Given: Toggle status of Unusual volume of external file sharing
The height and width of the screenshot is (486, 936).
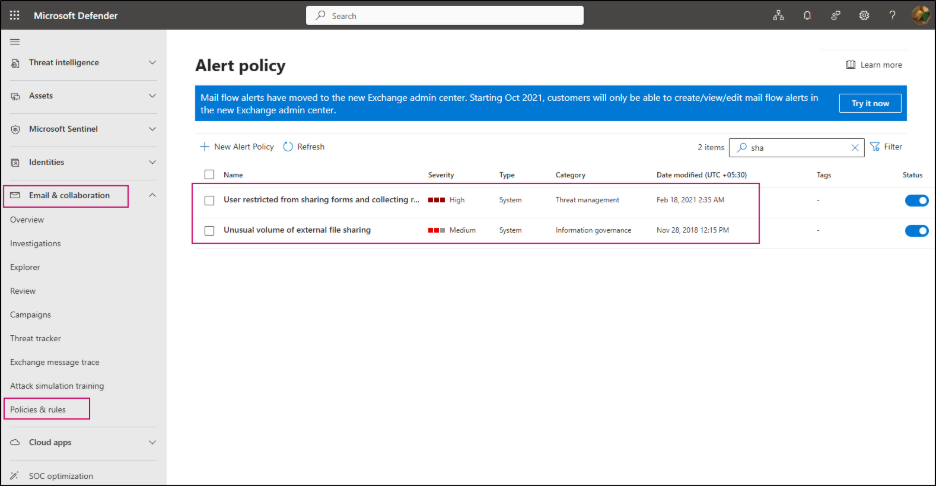Looking at the screenshot, I should 916,230.
